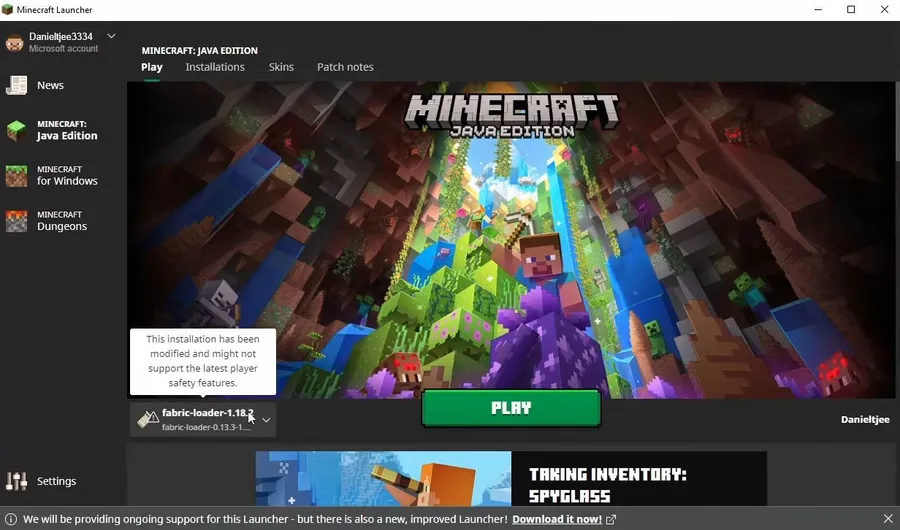
Task: Click external link icon beside Download it now
Action: pyautogui.click(x=611, y=520)
